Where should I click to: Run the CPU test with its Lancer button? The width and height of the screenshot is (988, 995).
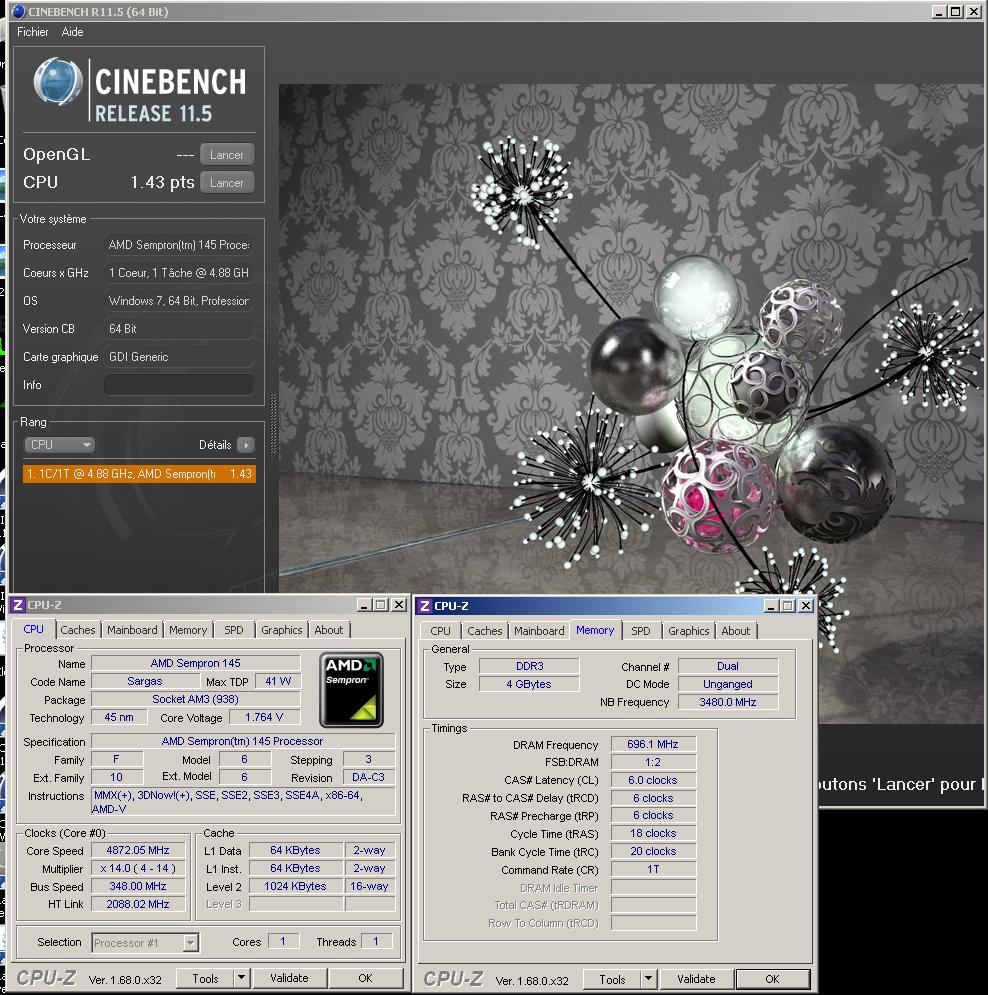click(x=227, y=183)
